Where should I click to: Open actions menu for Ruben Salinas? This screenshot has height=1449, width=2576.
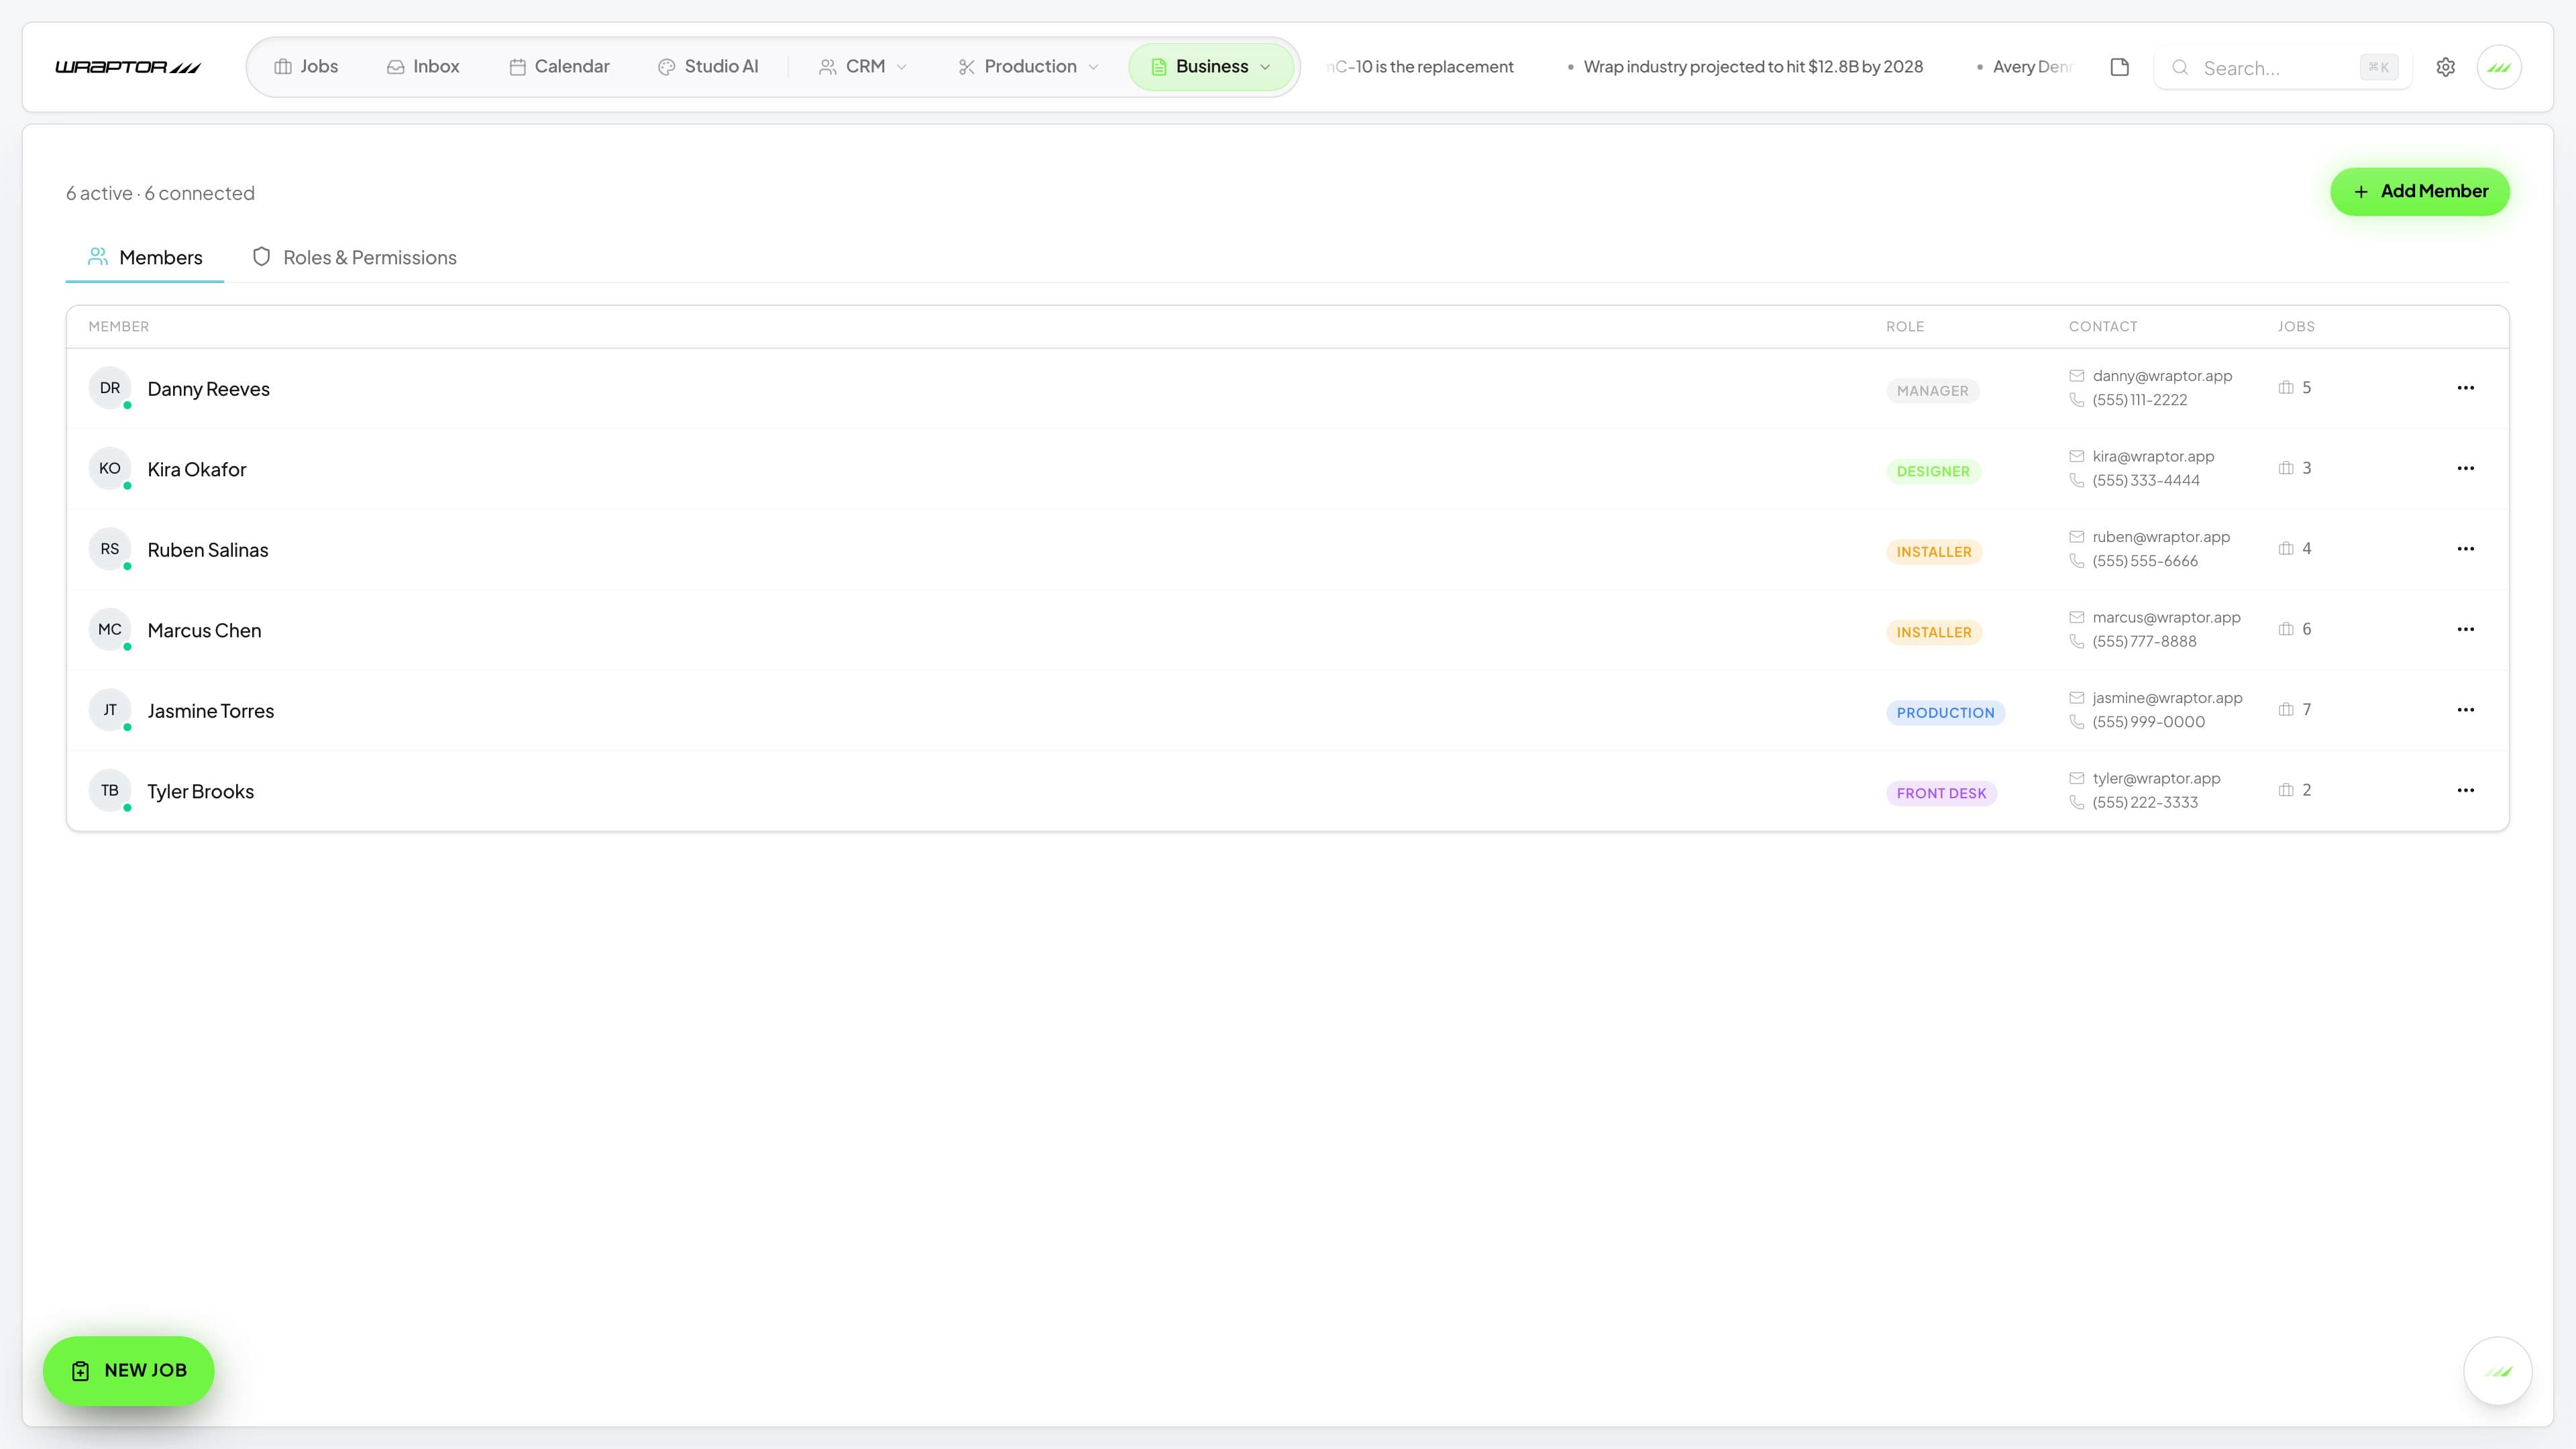[x=2465, y=549]
